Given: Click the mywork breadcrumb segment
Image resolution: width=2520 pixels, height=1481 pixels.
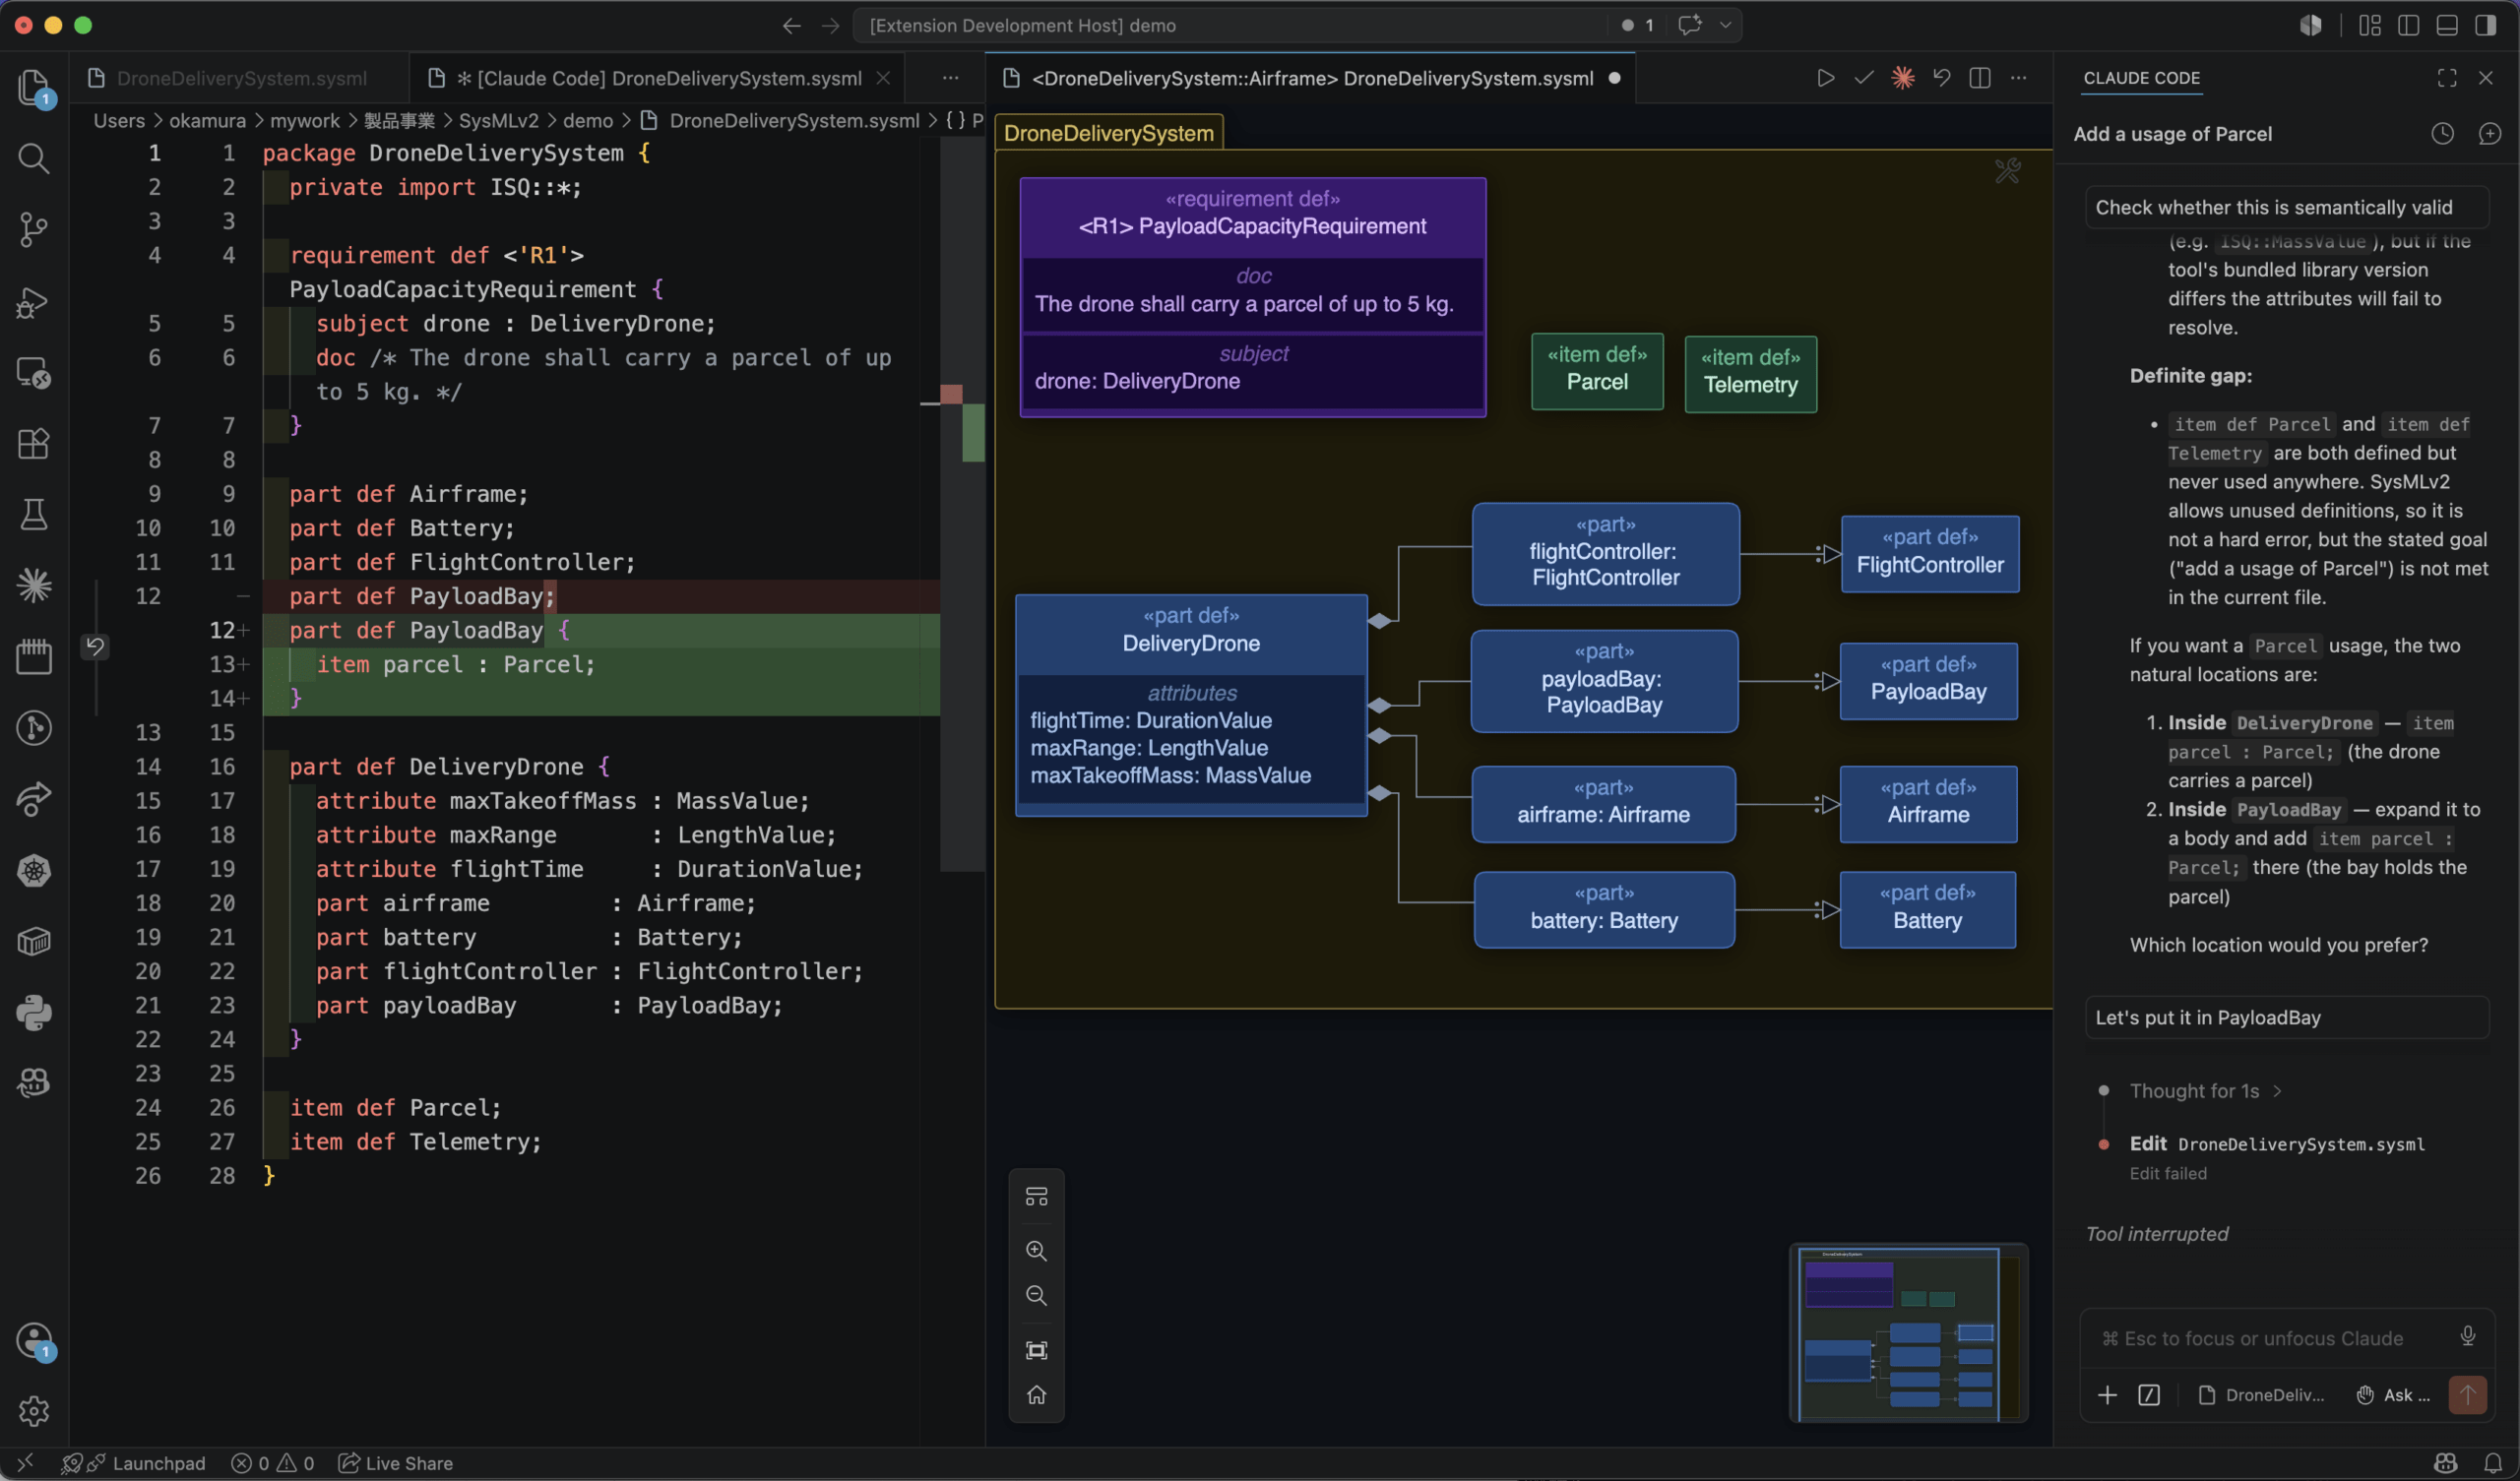Looking at the screenshot, I should click(305, 121).
